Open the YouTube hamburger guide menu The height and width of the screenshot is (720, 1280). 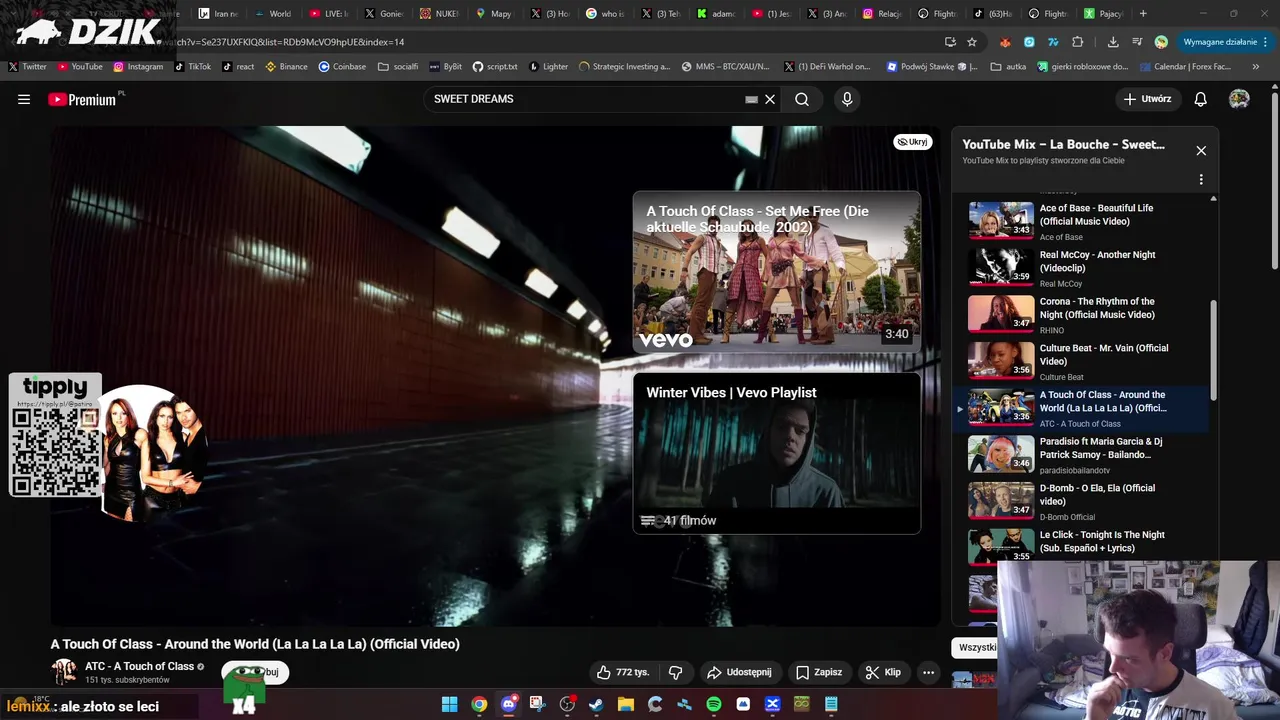pyautogui.click(x=24, y=99)
